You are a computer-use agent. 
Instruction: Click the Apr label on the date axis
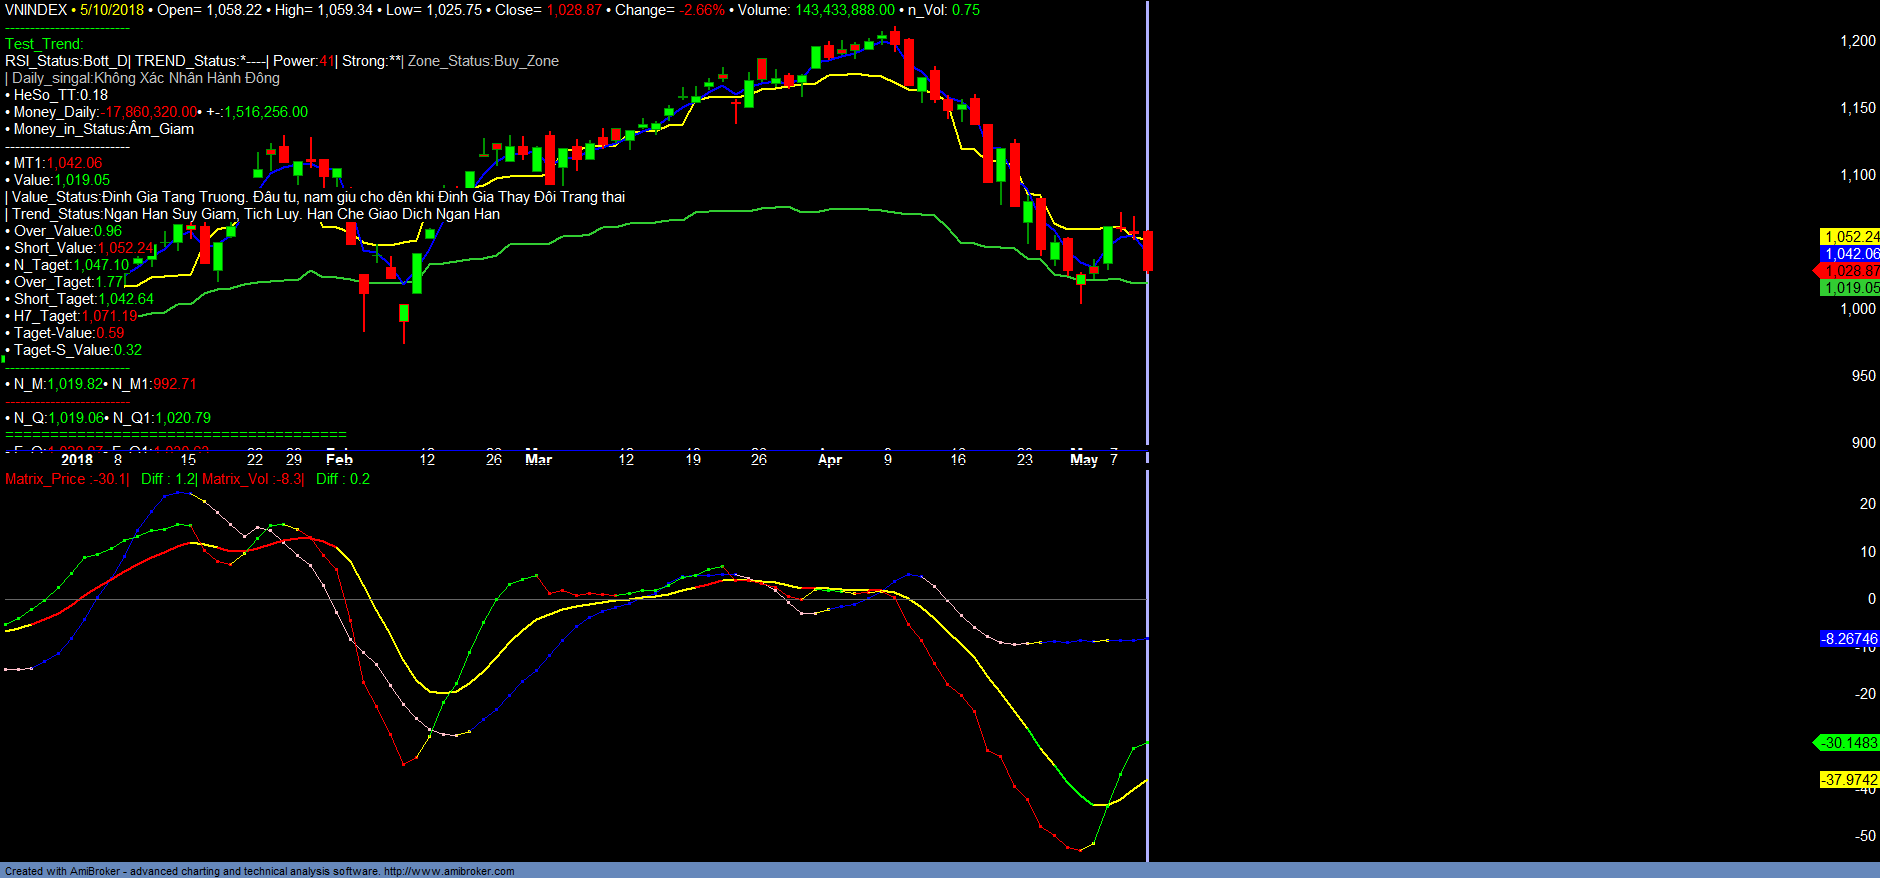[x=829, y=460]
